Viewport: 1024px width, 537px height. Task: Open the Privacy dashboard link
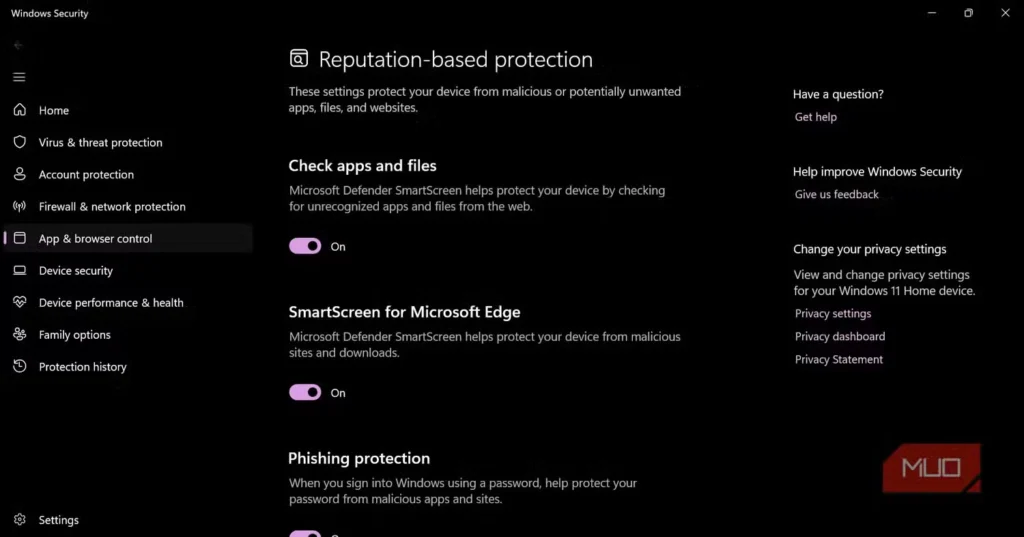tap(839, 336)
